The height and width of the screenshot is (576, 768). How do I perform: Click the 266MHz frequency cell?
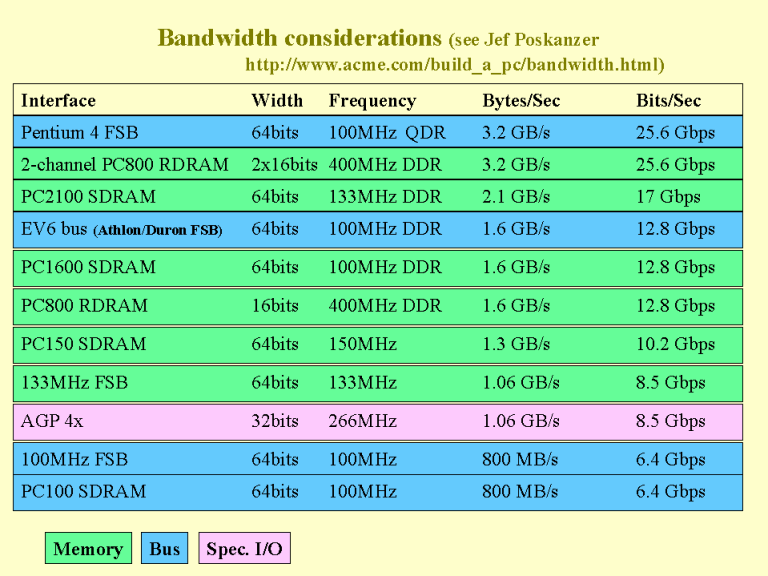pos(362,421)
